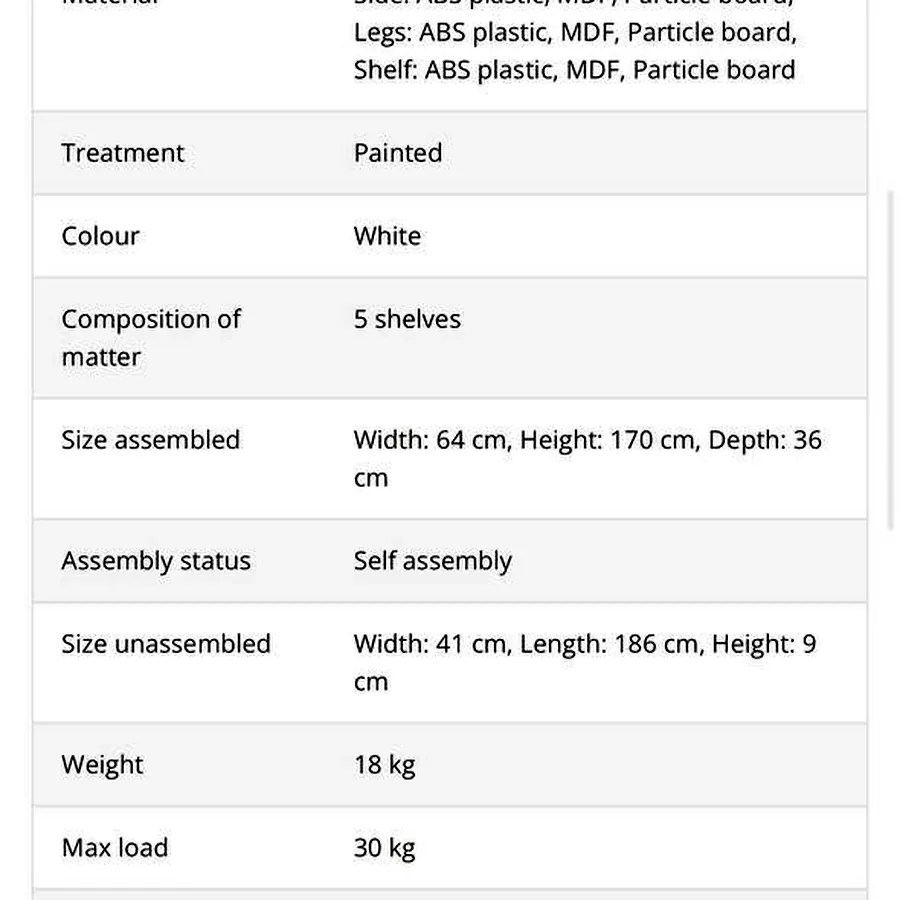Click the Shelf: ABS plastic material line
The width and height of the screenshot is (900, 900).
(x=575, y=70)
